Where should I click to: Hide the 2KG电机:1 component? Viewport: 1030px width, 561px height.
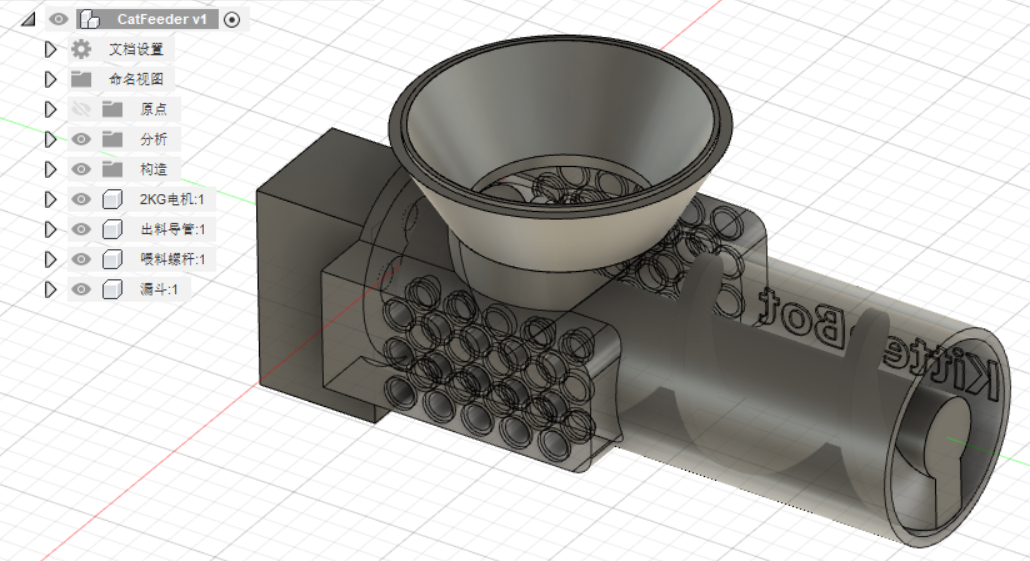pos(81,199)
